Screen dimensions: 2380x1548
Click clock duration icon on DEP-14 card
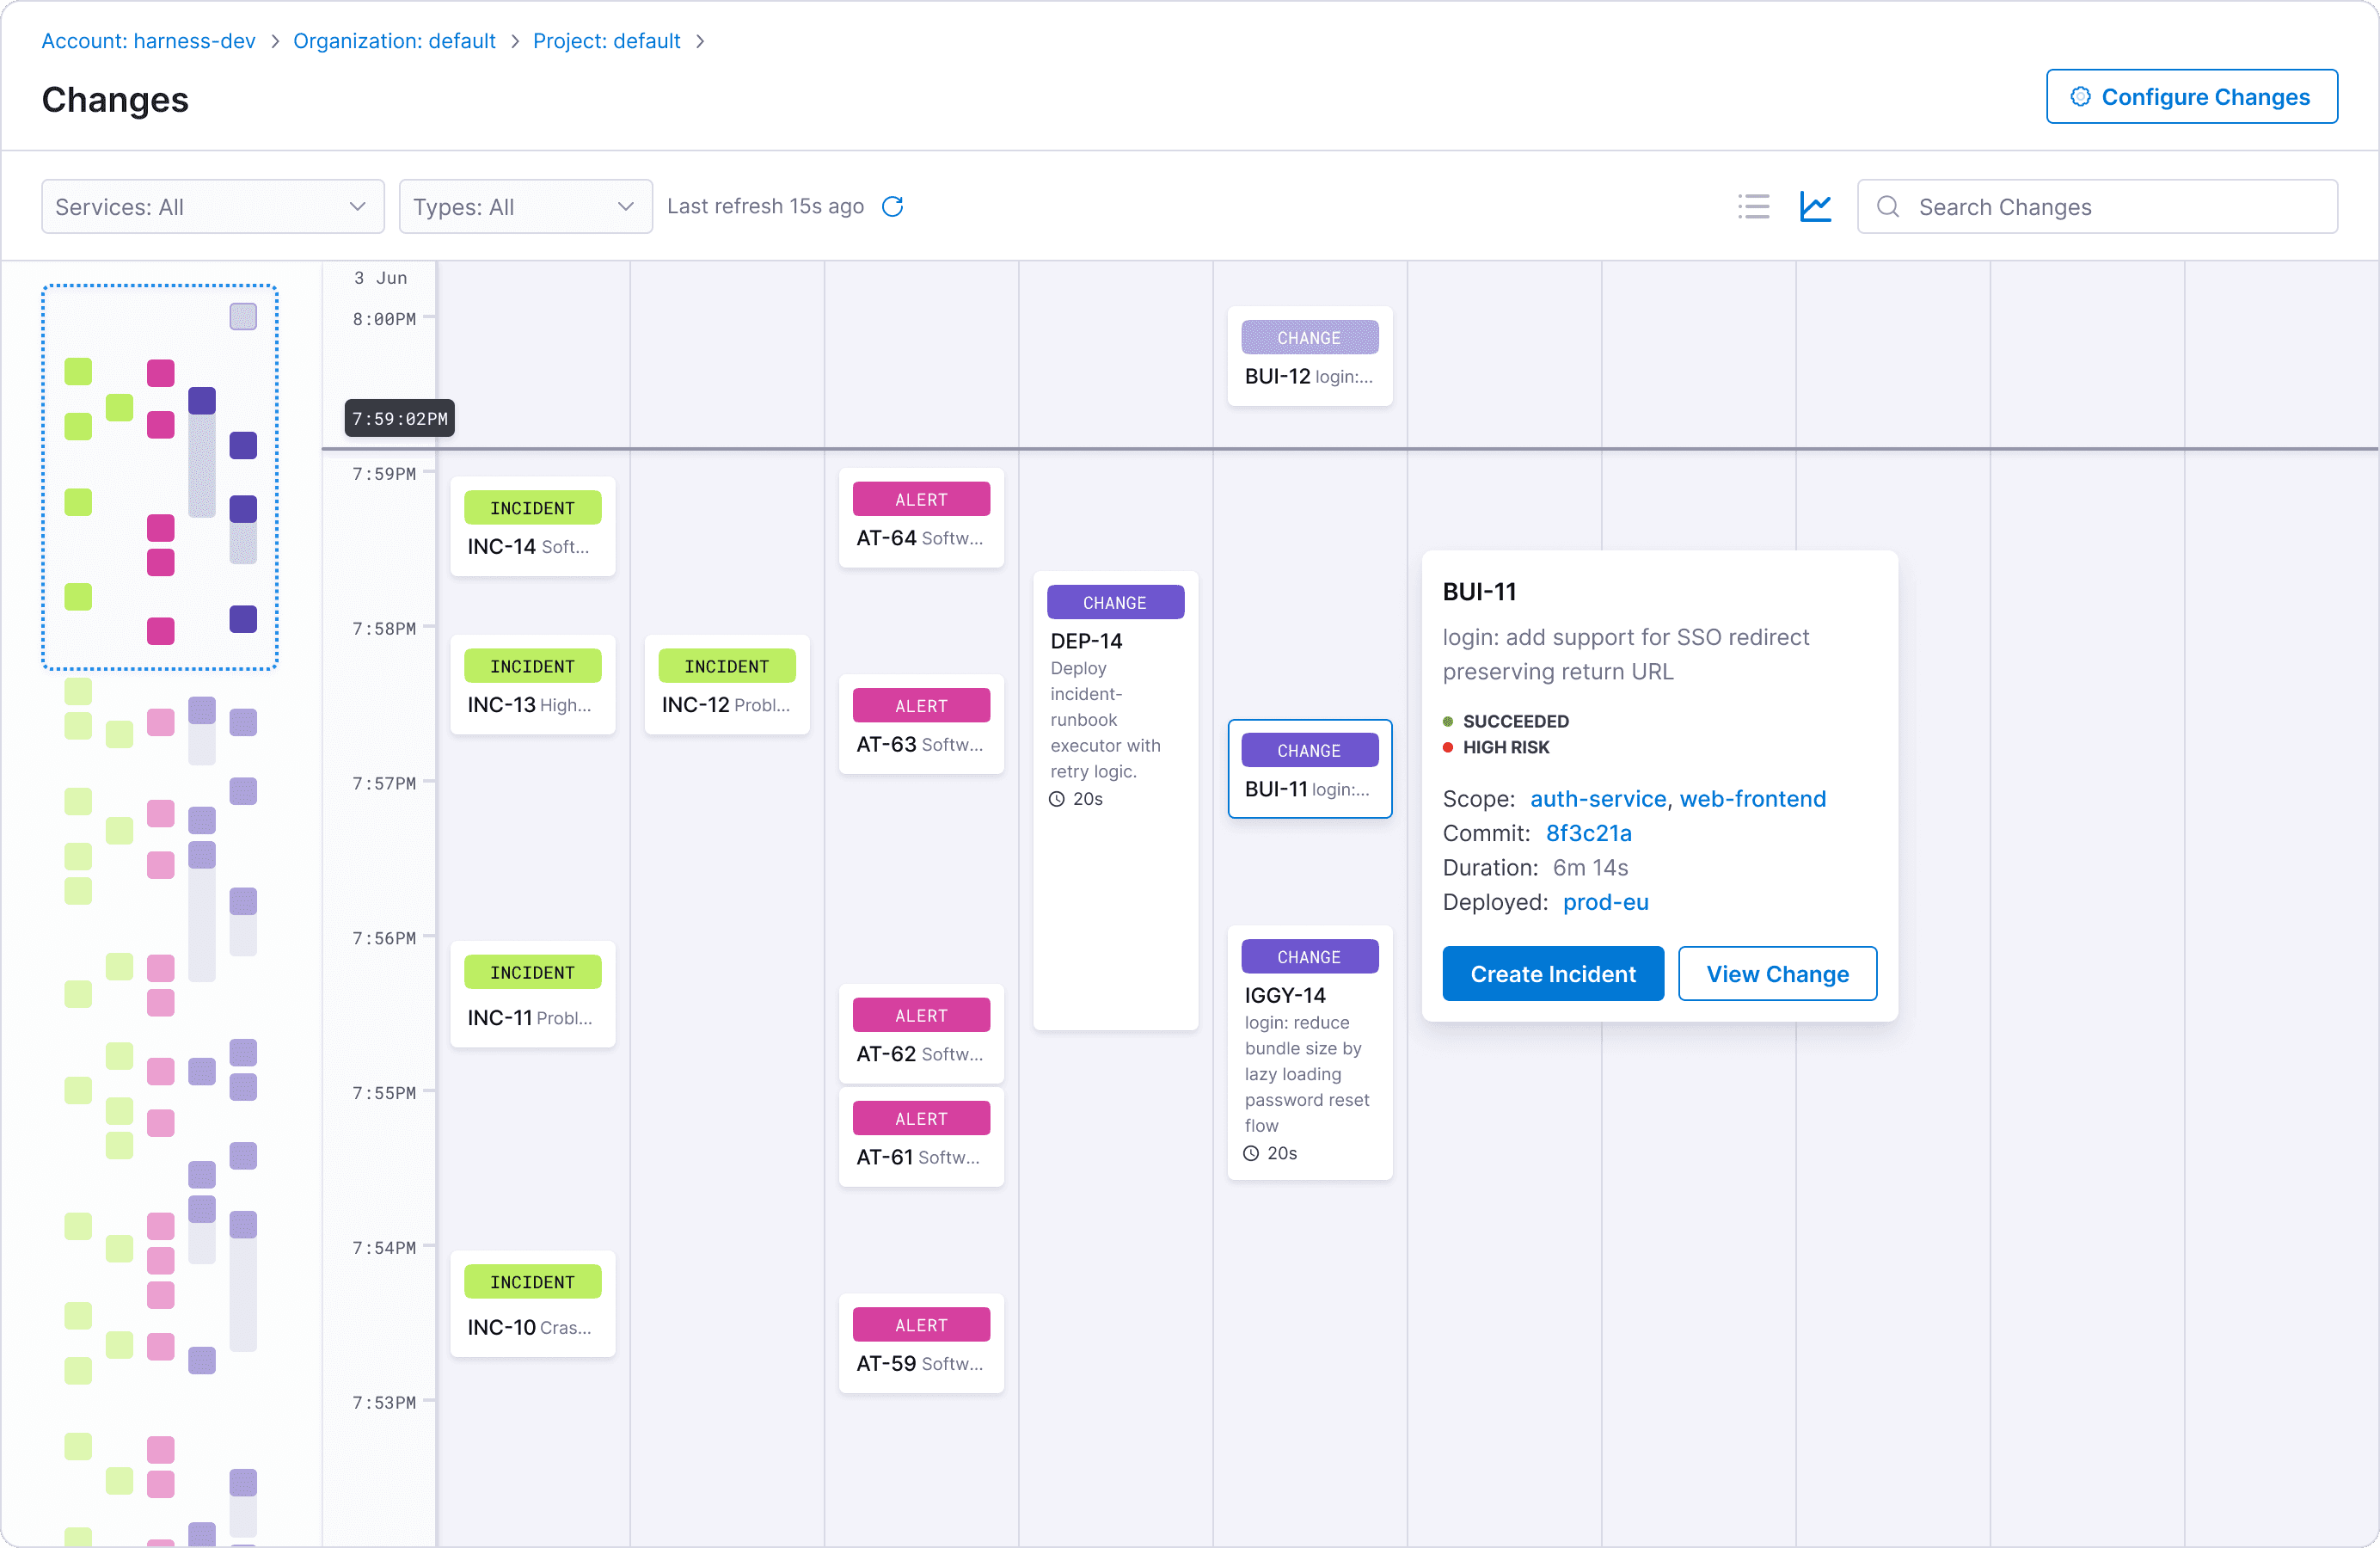[1056, 799]
